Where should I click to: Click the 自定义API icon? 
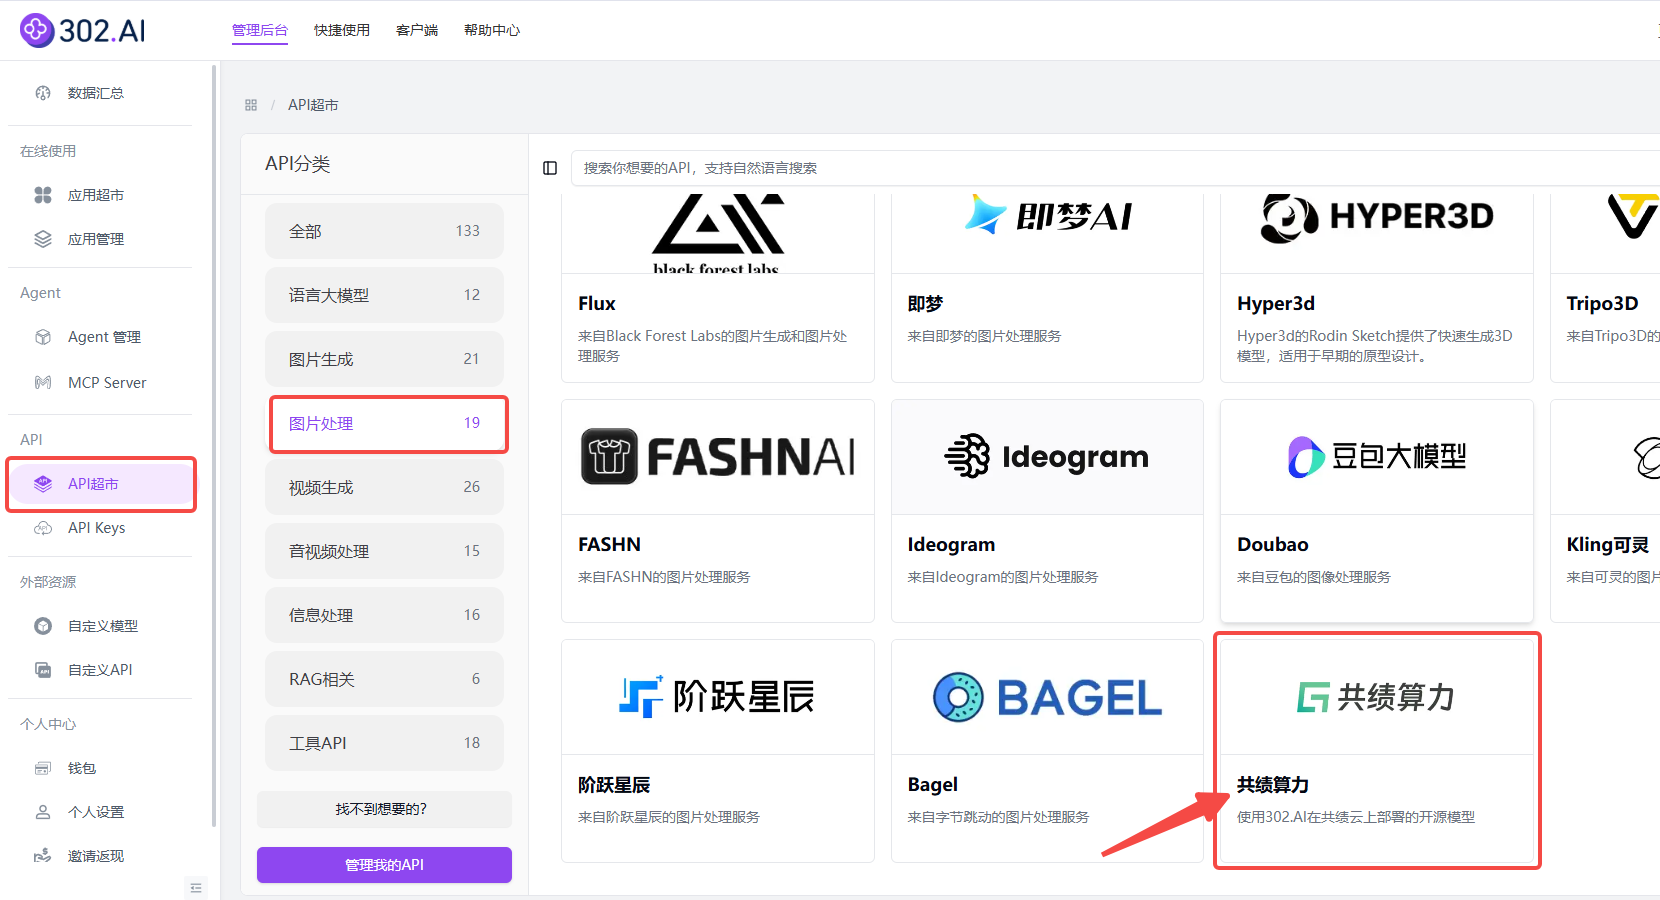[x=43, y=670]
